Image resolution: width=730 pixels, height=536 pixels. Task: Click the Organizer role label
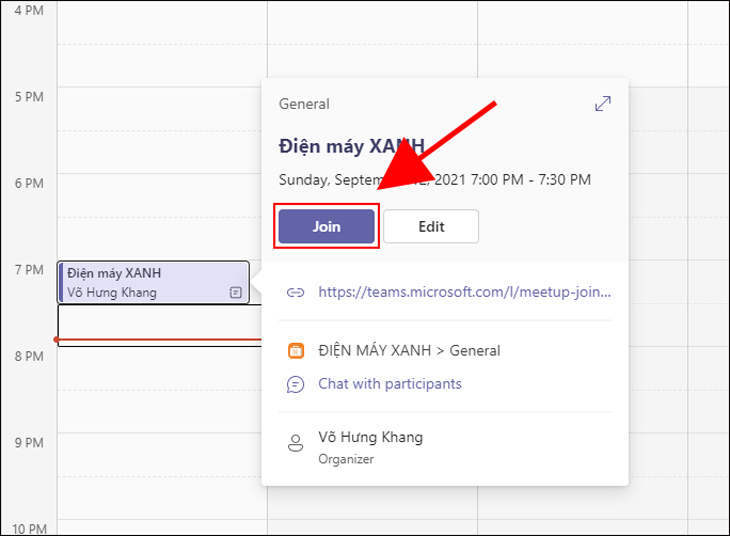(346, 459)
